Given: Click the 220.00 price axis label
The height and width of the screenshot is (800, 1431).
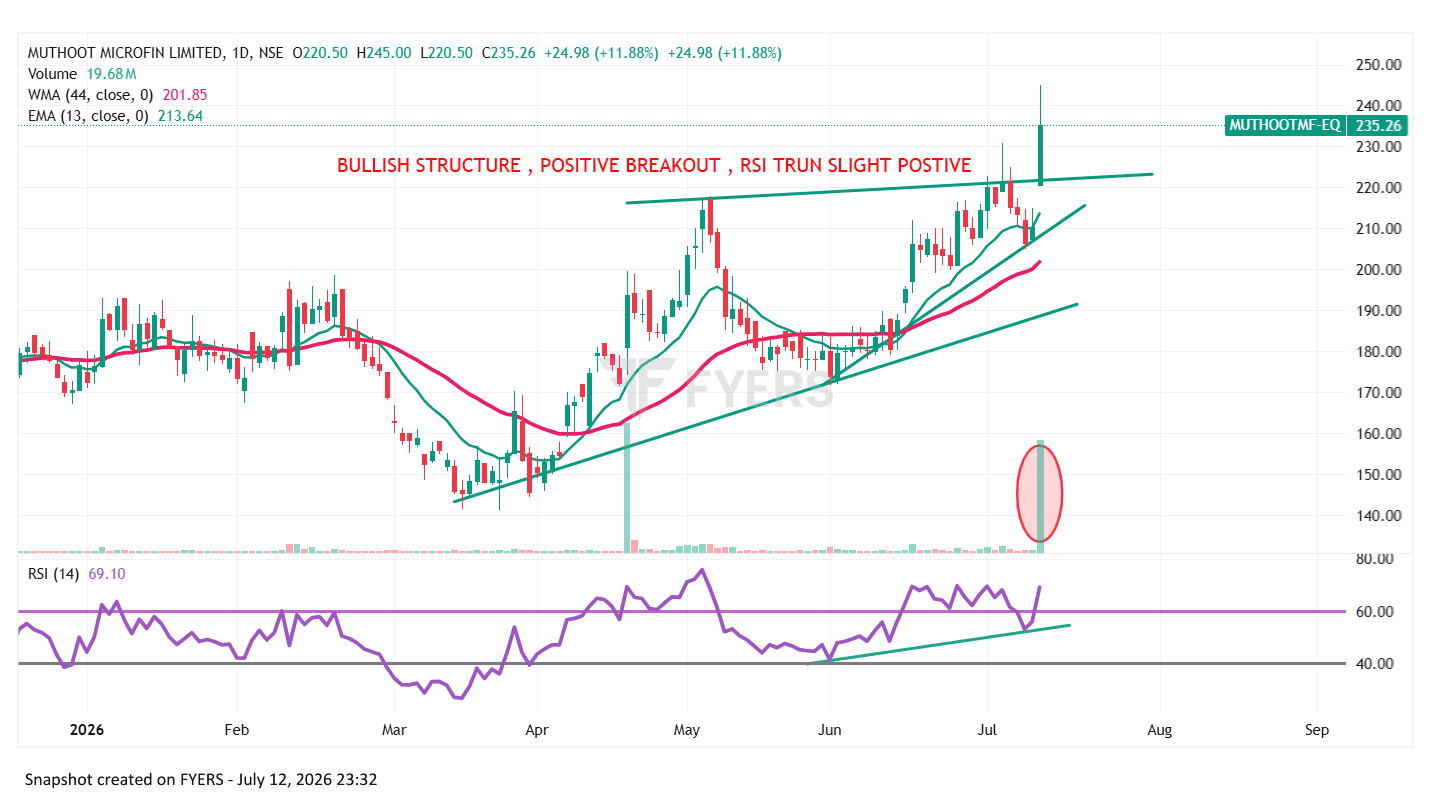Looking at the screenshot, I should 1378,188.
